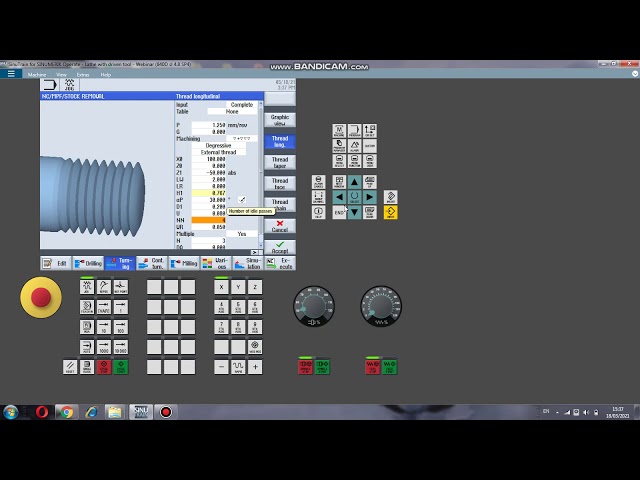Change the Multiple field set to Yes
This screenshot has width=640, height=480.
click(242, 234)
